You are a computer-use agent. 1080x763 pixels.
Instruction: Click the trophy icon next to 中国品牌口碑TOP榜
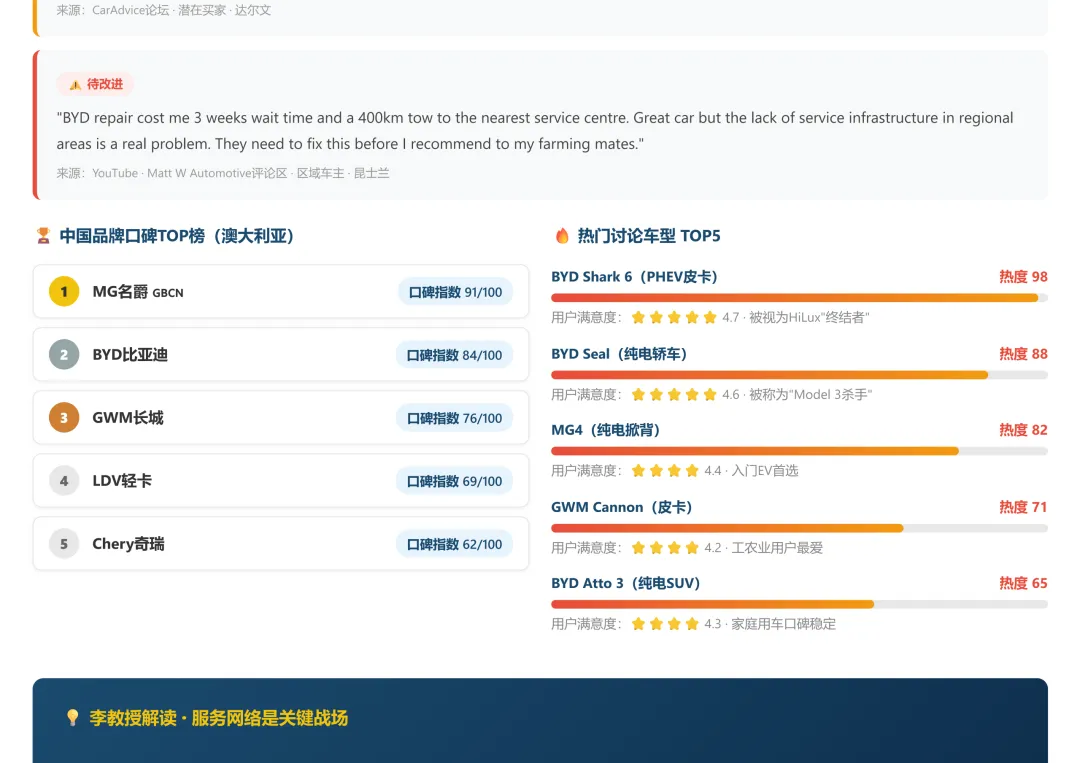(43, 235)
